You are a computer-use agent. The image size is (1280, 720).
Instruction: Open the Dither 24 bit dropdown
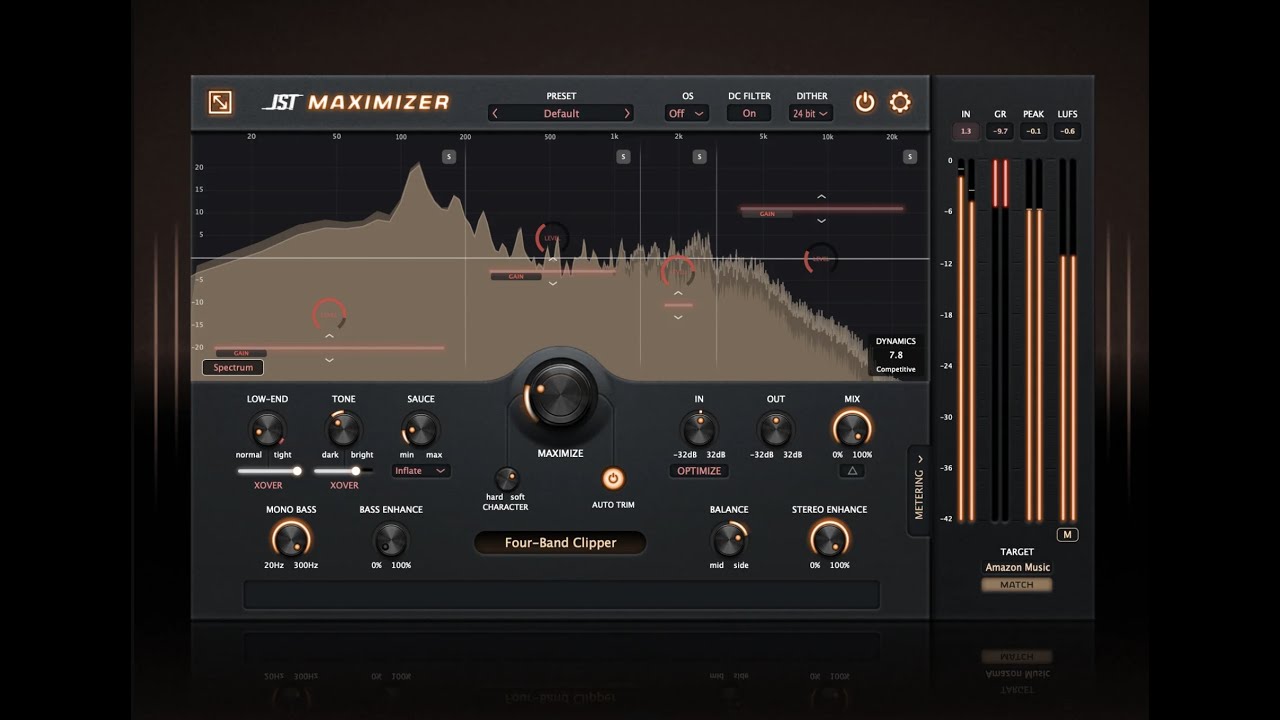tap(811, 113)
